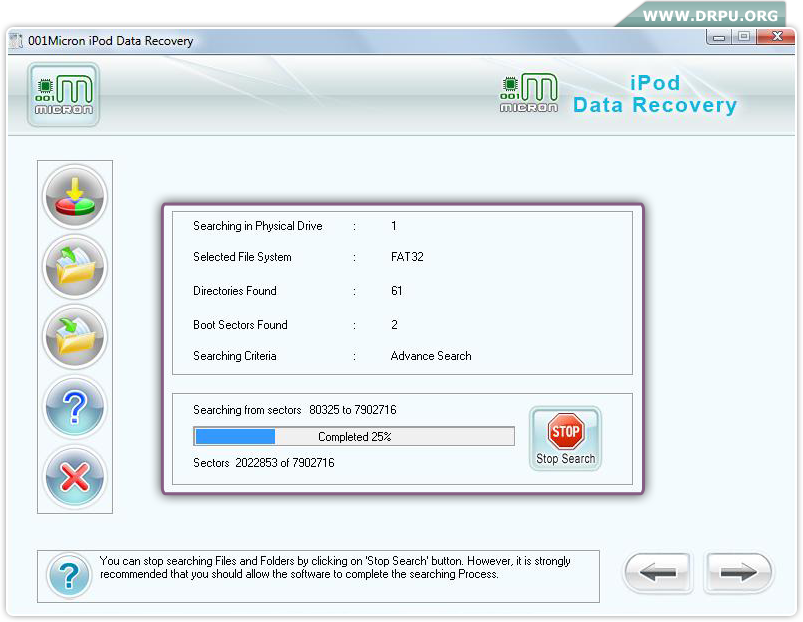Click the directories count value '61'
Image resolution: width=803 pixels, height=622 pixels.
coord(396,291)
